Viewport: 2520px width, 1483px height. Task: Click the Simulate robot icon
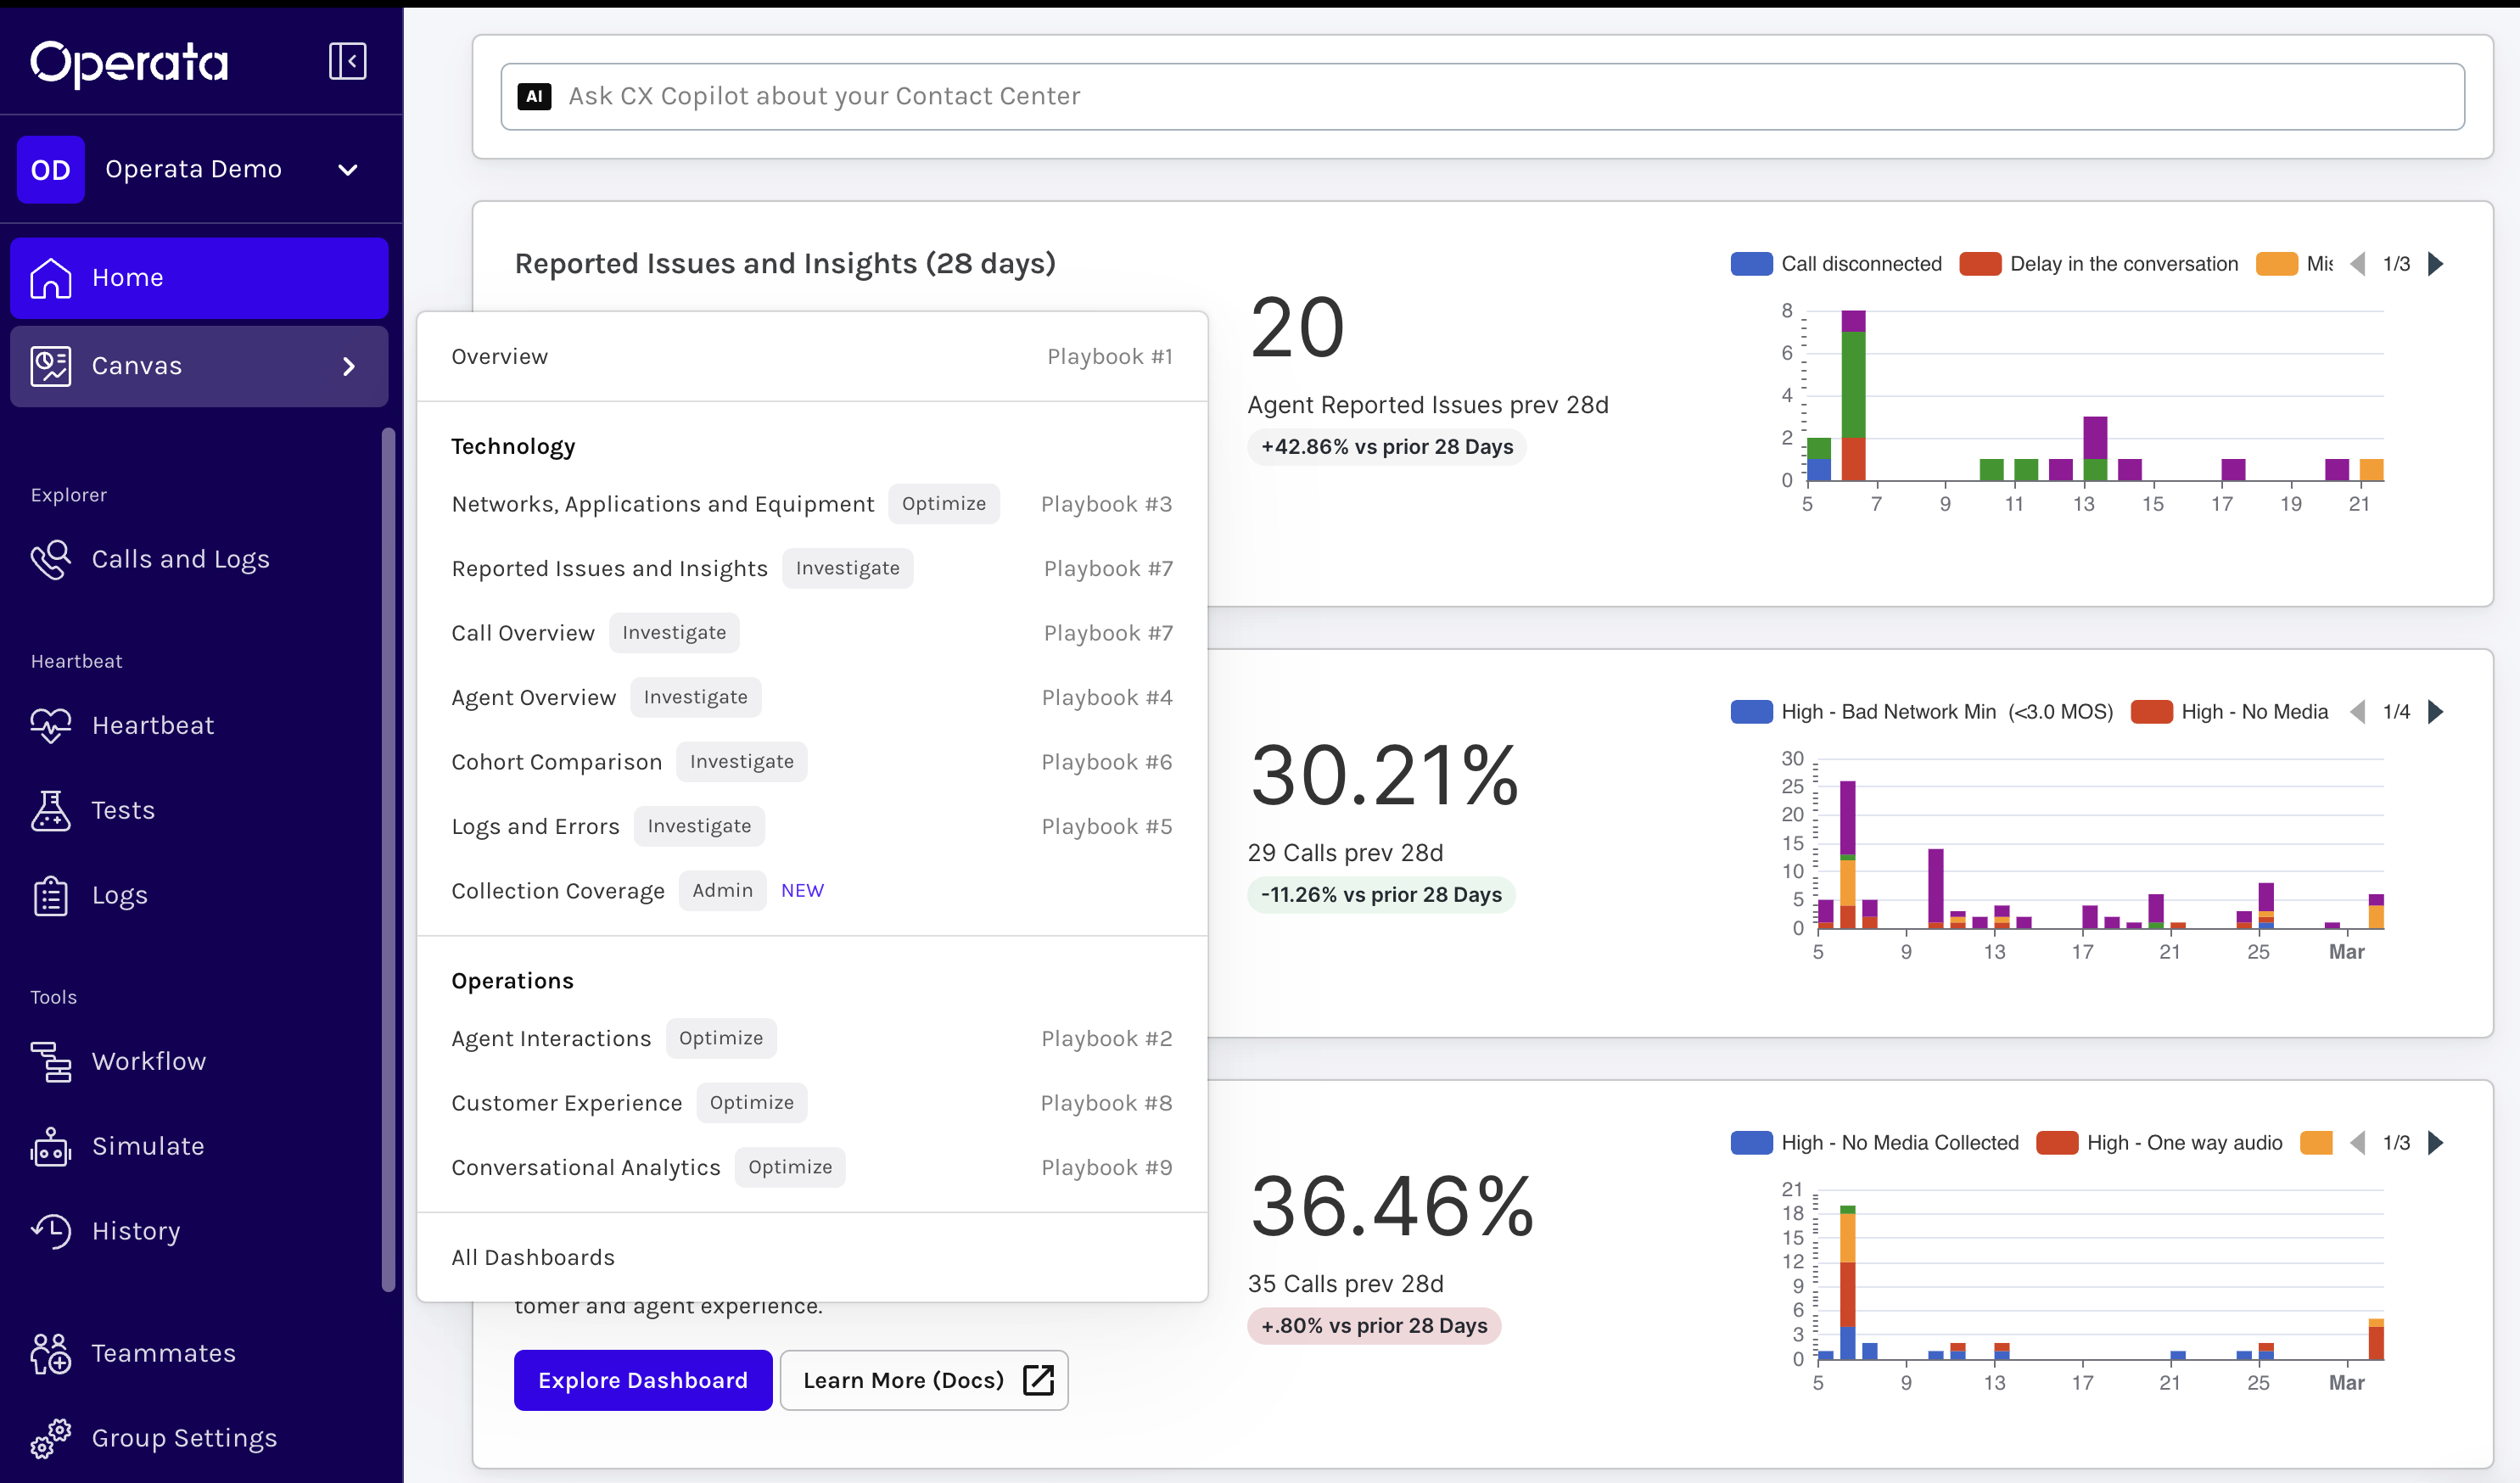(x=51, y=1146)
